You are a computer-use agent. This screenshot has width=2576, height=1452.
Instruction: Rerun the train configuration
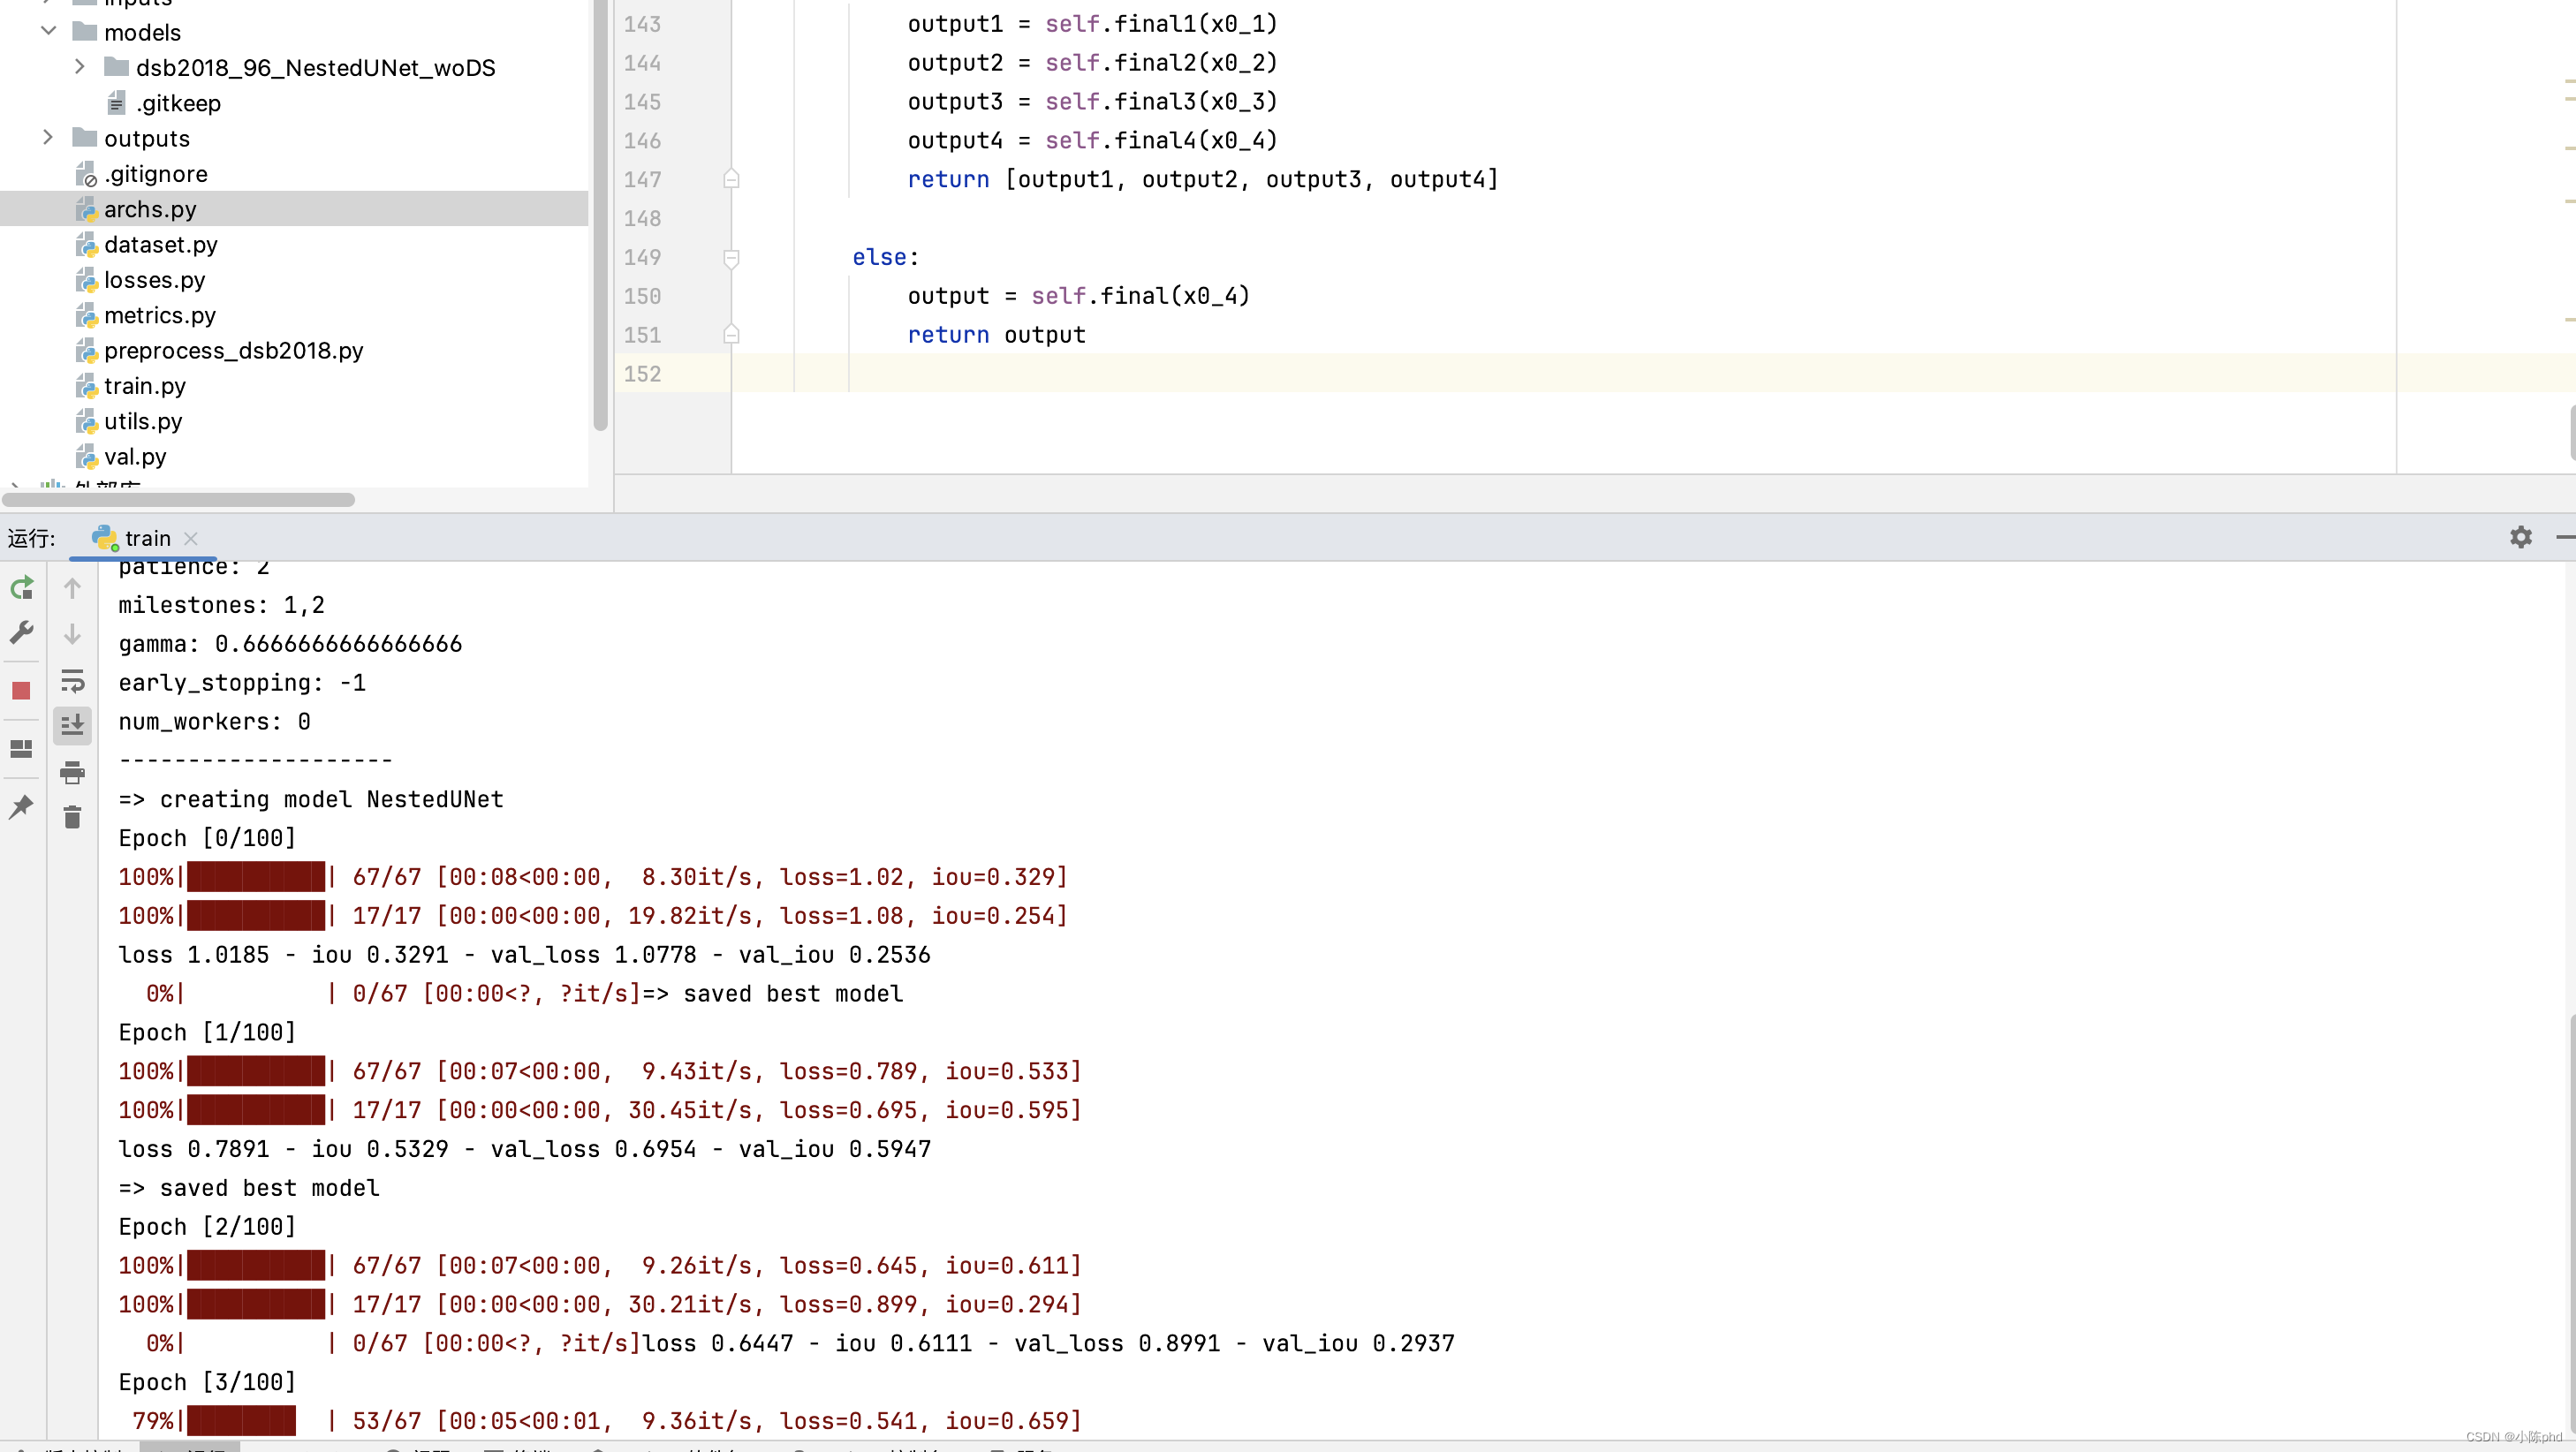pyautogui.click(x=22, y=588)
